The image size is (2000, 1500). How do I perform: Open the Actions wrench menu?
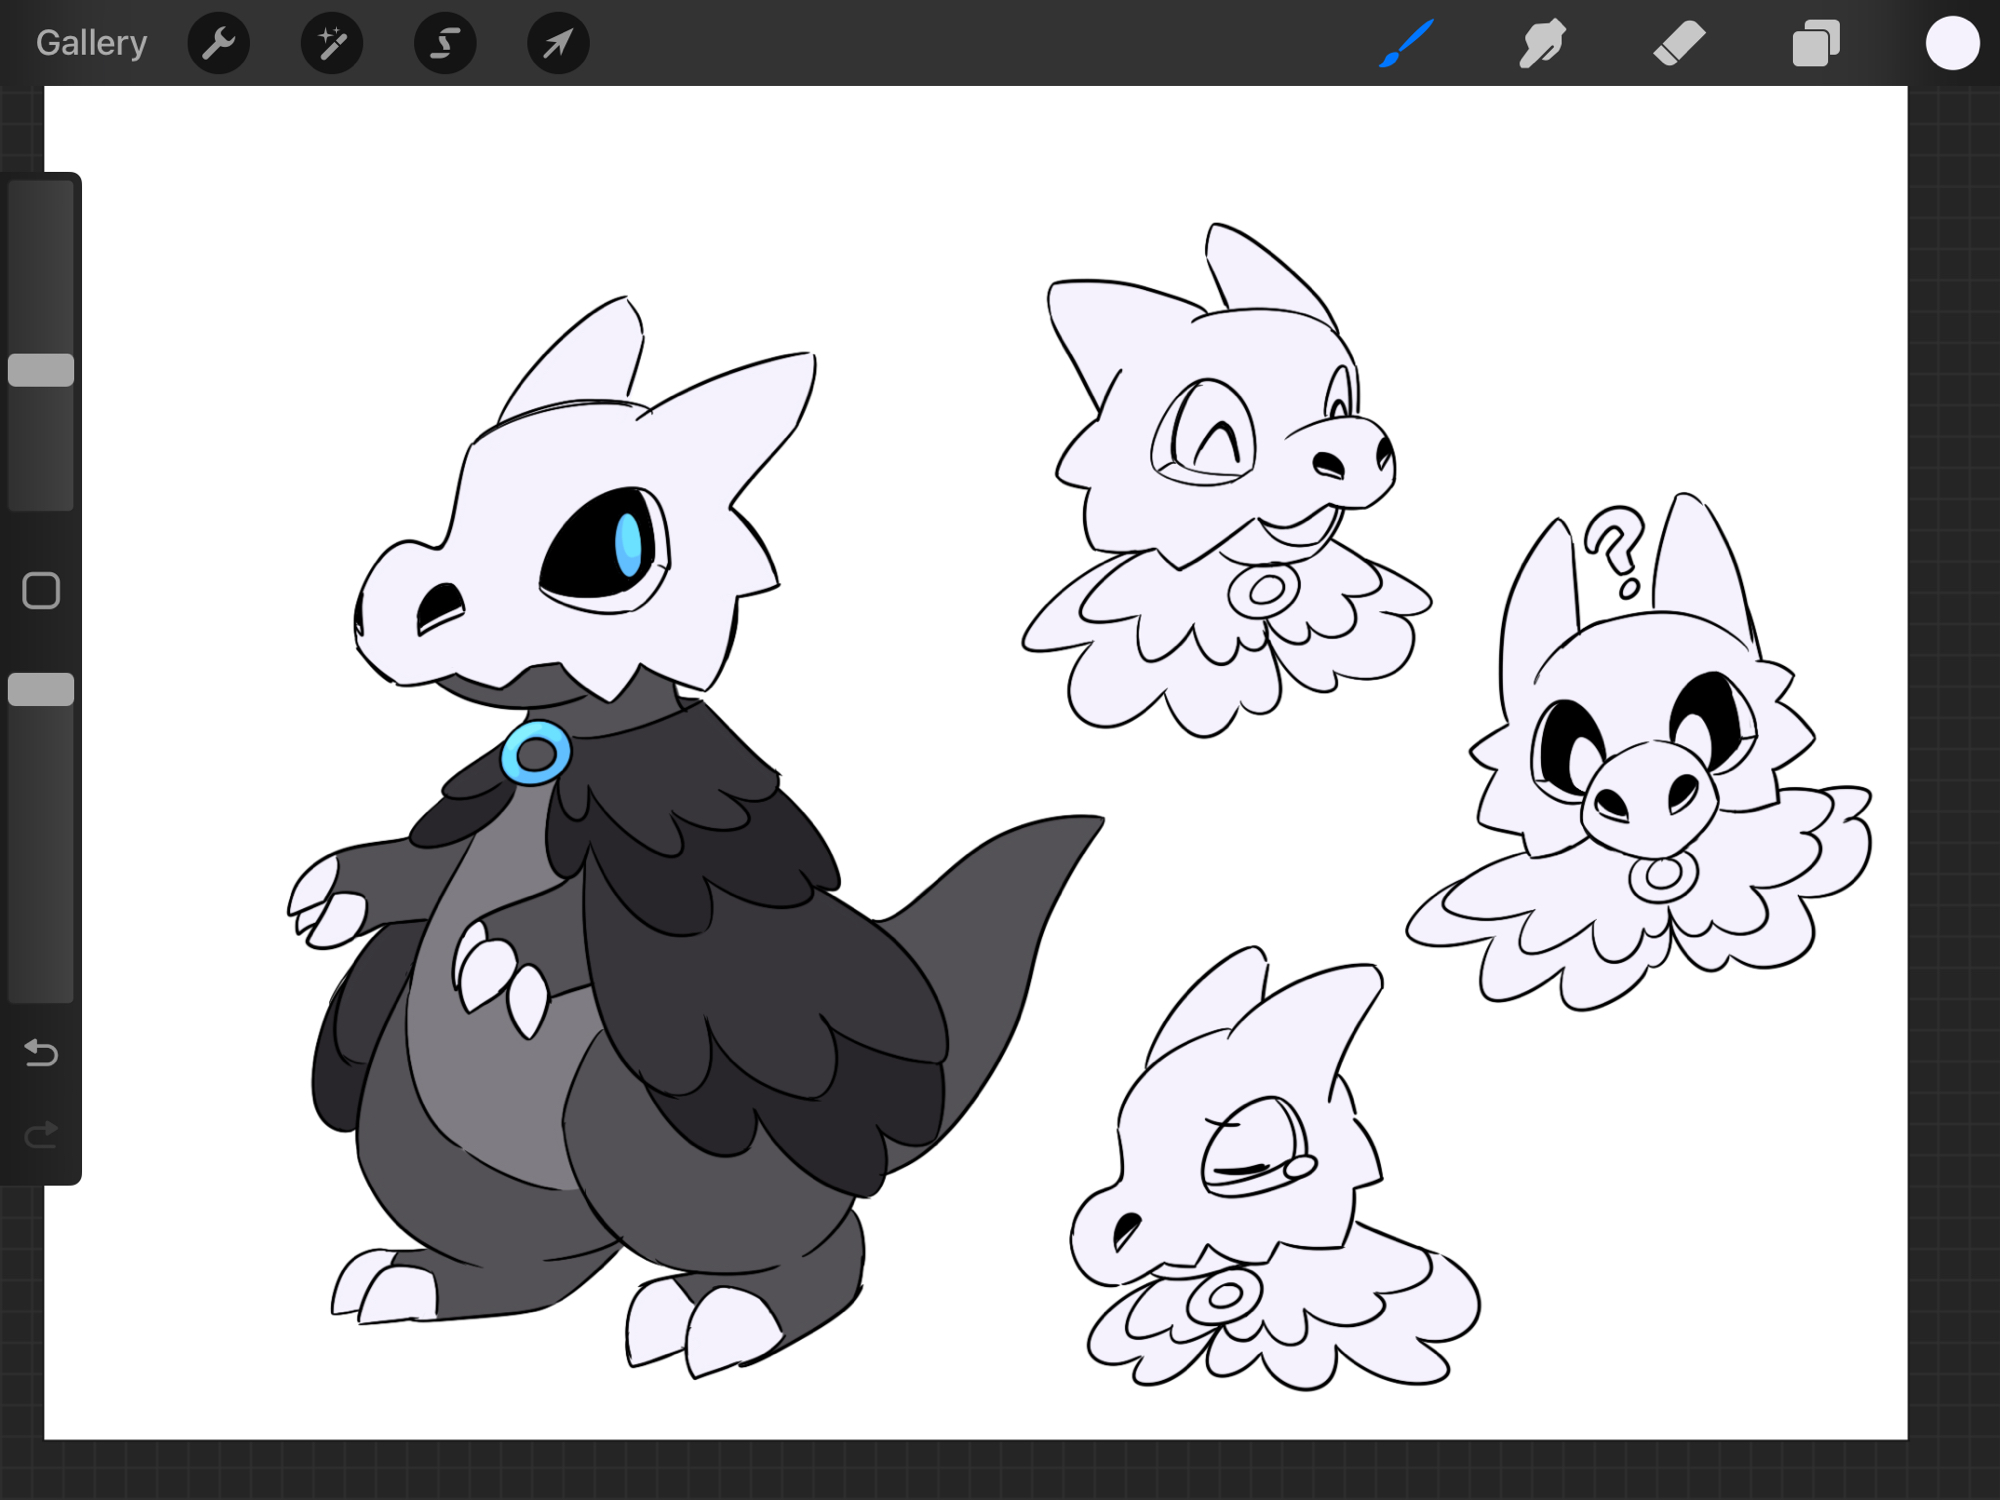click(x=218, y=43)
